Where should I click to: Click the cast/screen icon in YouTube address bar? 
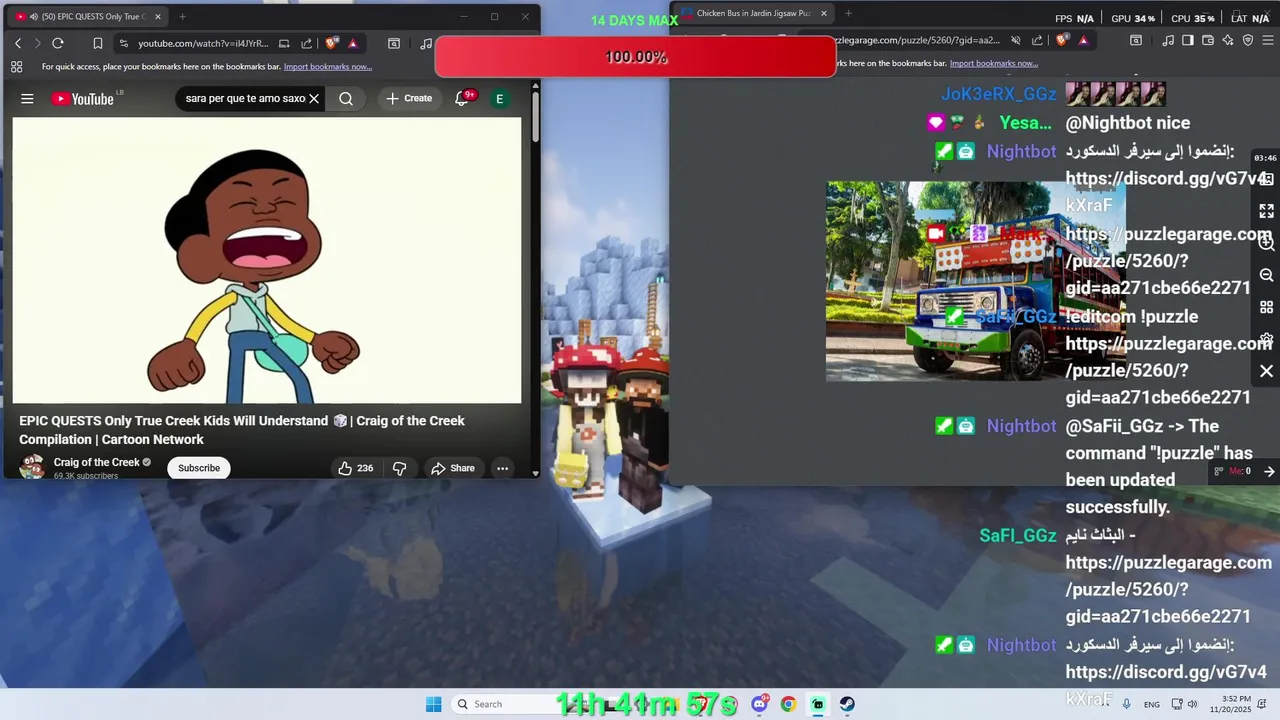coord(284,43)
